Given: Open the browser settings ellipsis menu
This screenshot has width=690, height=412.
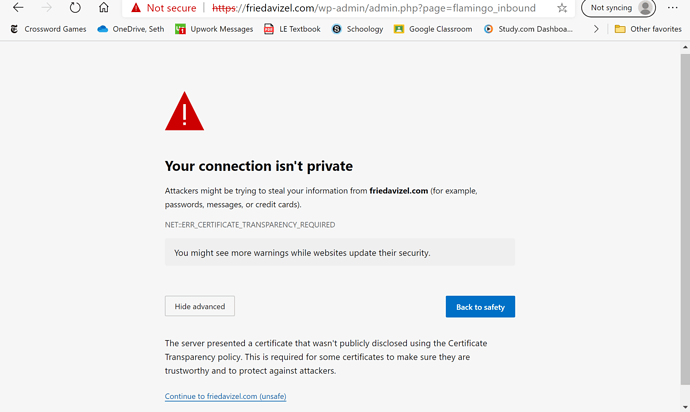Looking at the screenshot, I should [672, 8].
